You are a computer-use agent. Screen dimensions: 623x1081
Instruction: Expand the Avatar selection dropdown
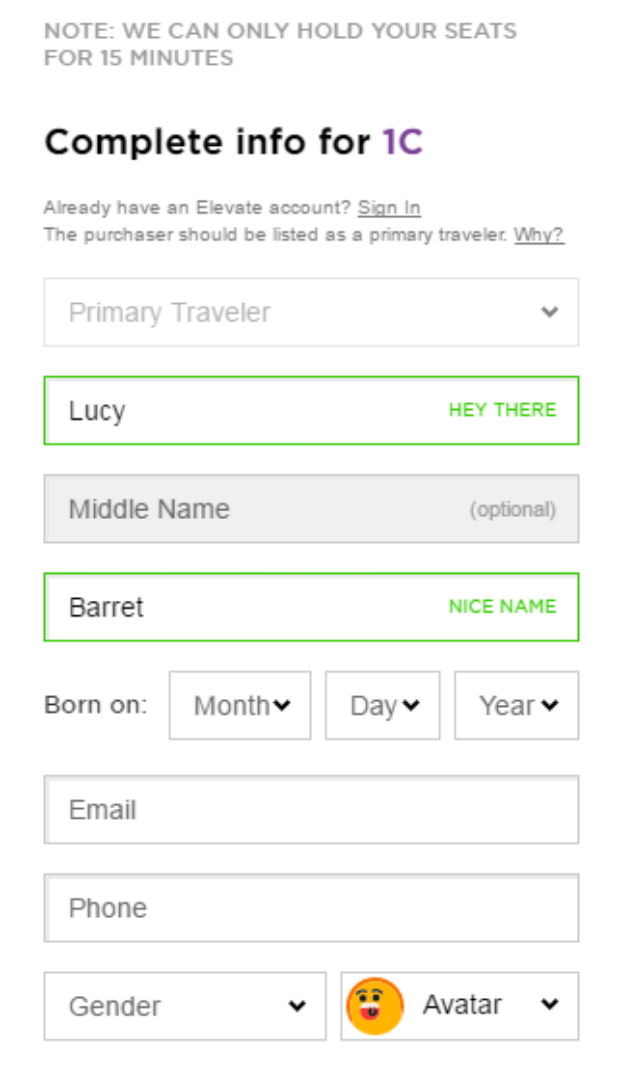click(460, 1006)
